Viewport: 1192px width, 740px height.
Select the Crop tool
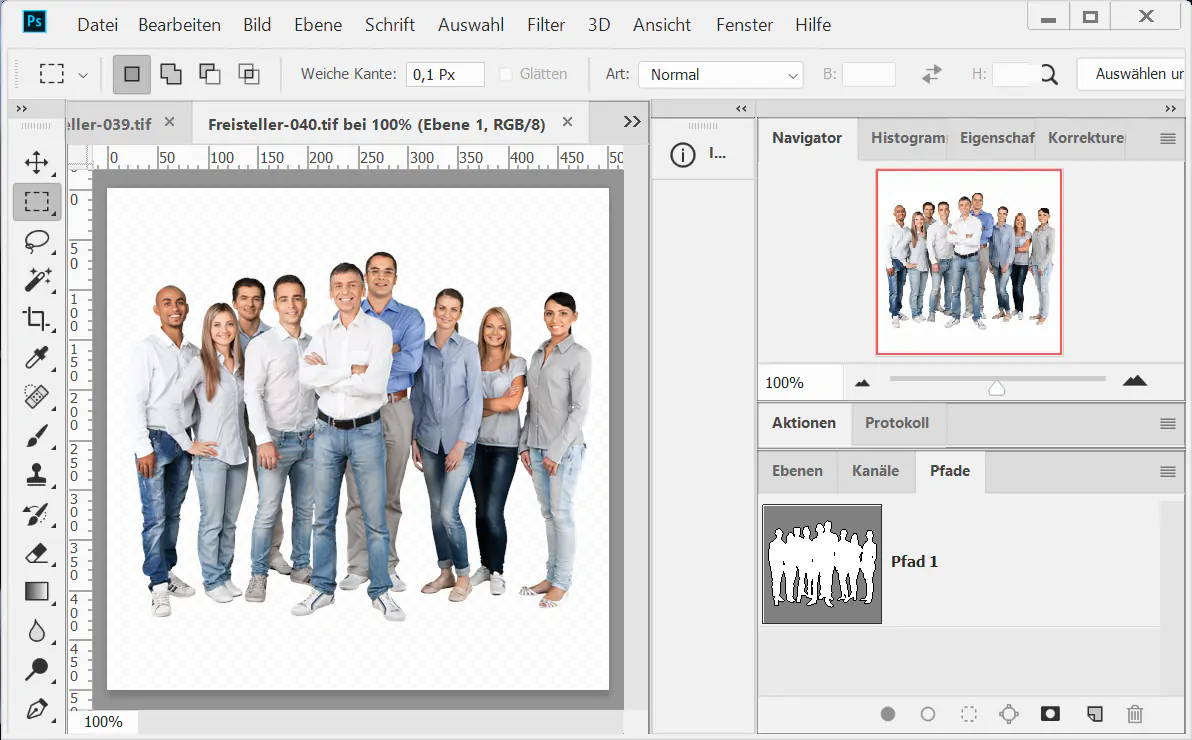click(x=37, y=319)
